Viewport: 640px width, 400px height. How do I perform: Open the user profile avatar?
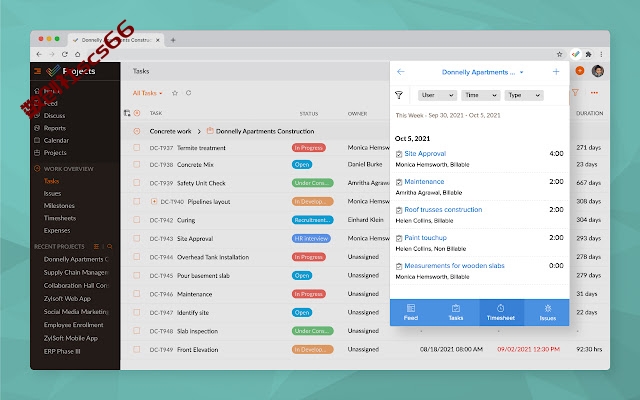click(x=598, y=71)
